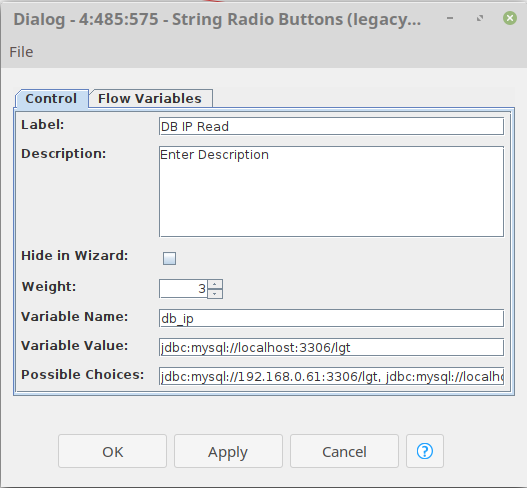Click the Apply button

pos(228,451)
